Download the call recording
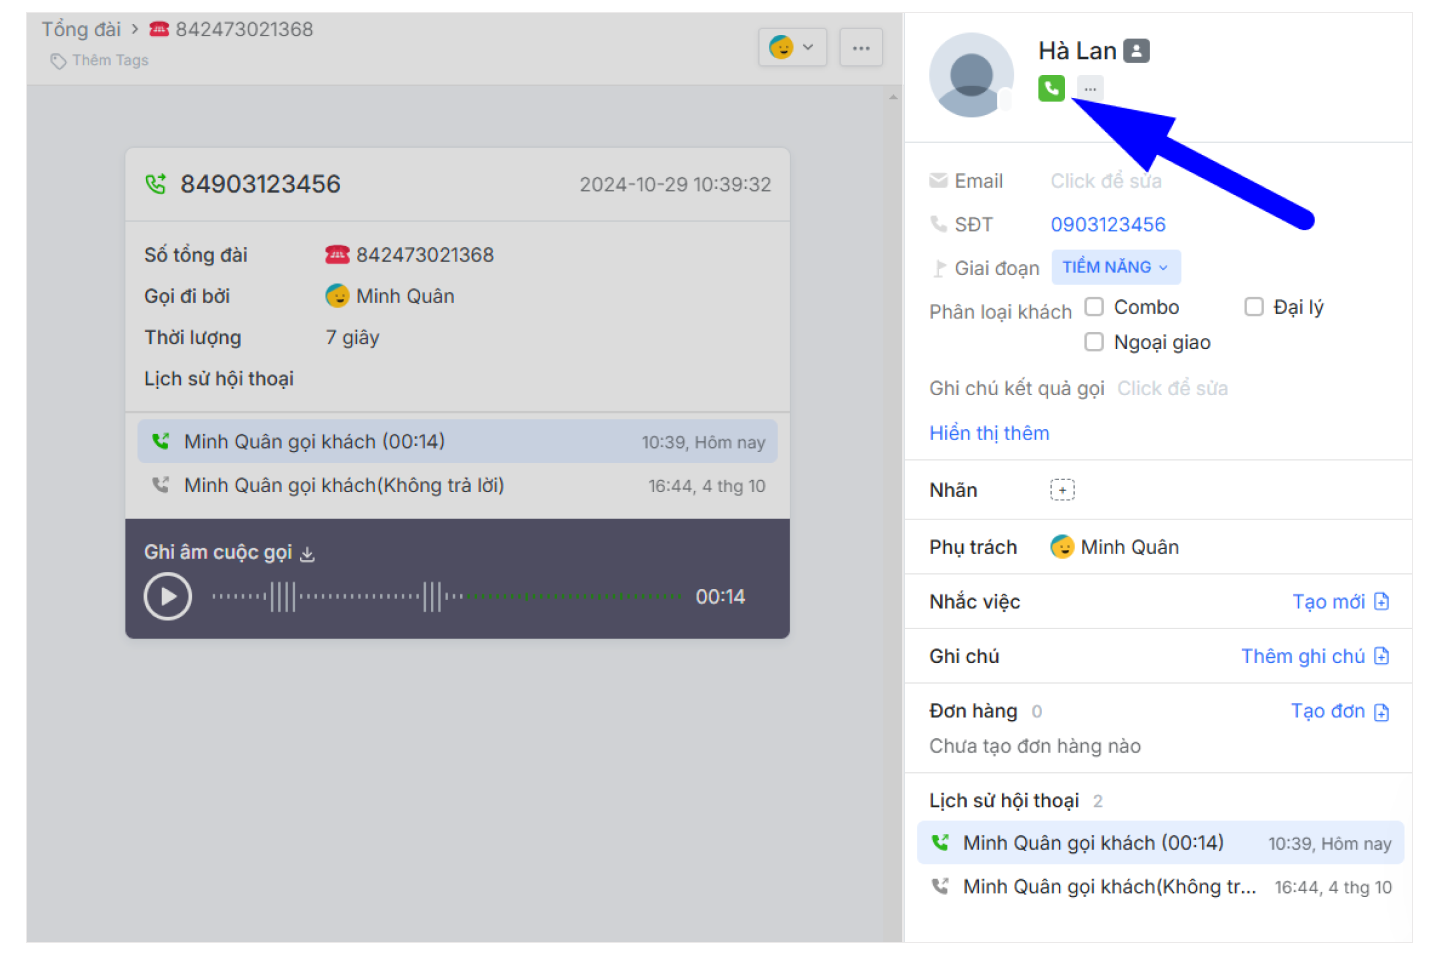 pyautogui.click(x=308, y=554)
